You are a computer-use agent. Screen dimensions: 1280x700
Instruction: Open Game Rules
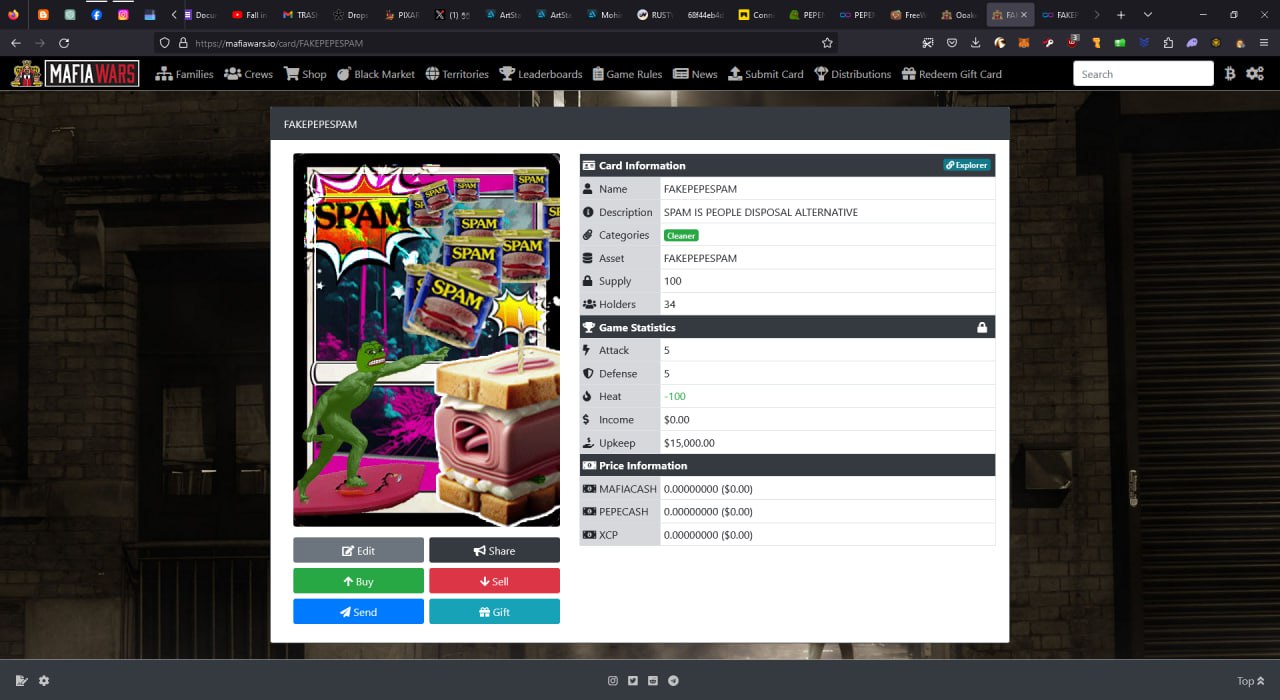(627, 74)
